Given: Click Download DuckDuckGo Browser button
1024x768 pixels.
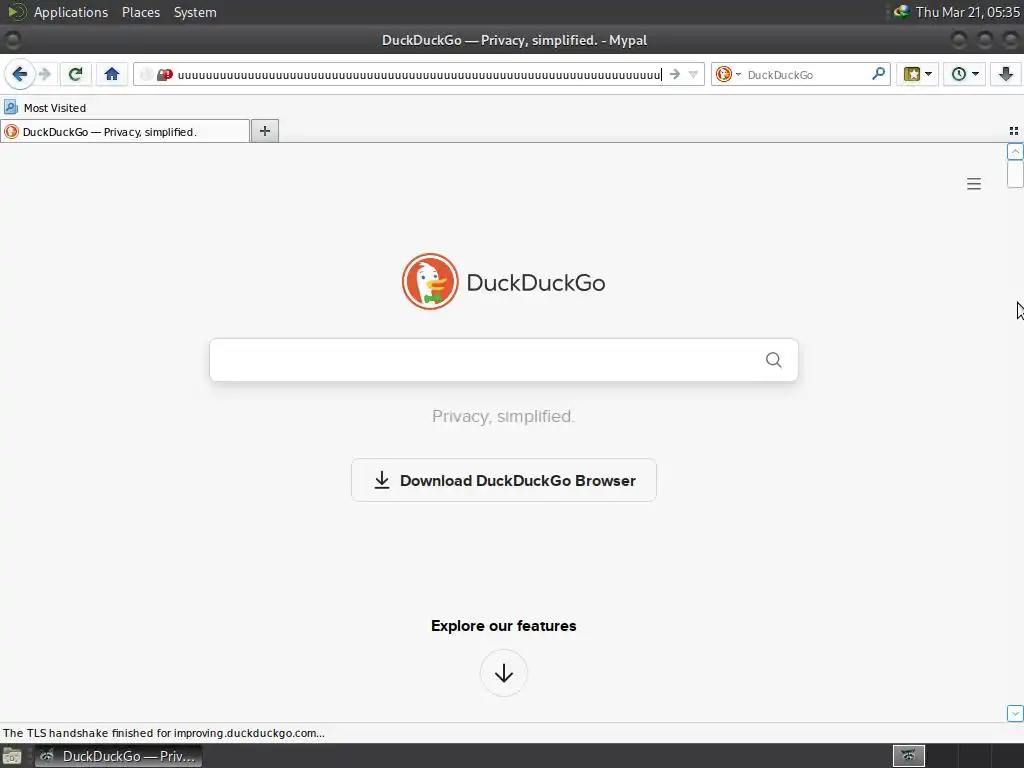Looking at the screenshot, I should pyautogui.click(x=504, y=481).
